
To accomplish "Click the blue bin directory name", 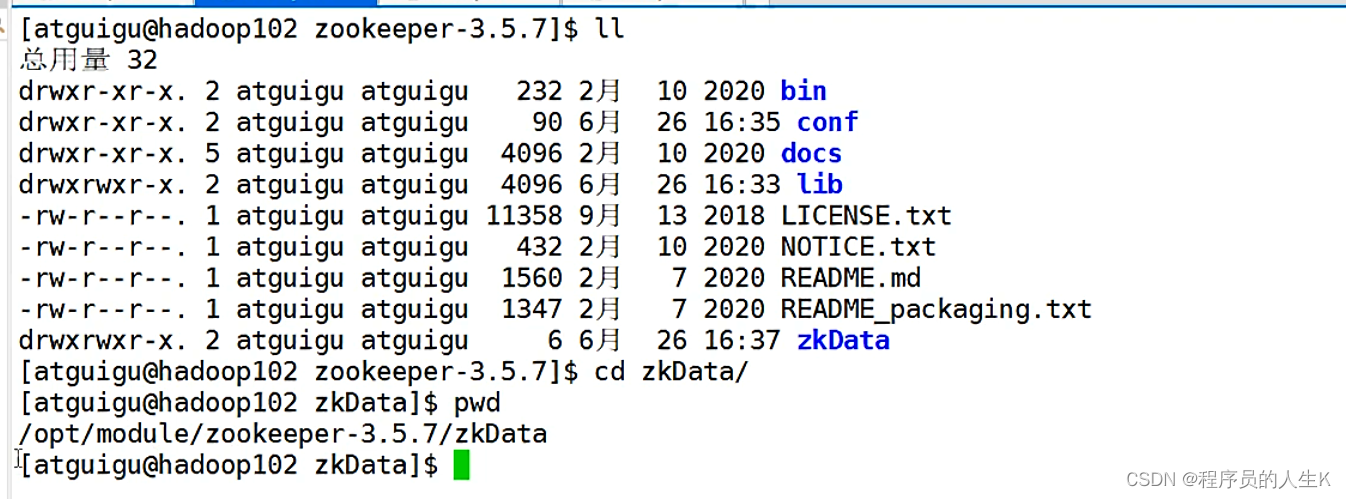I will click(x=803, y=91).
